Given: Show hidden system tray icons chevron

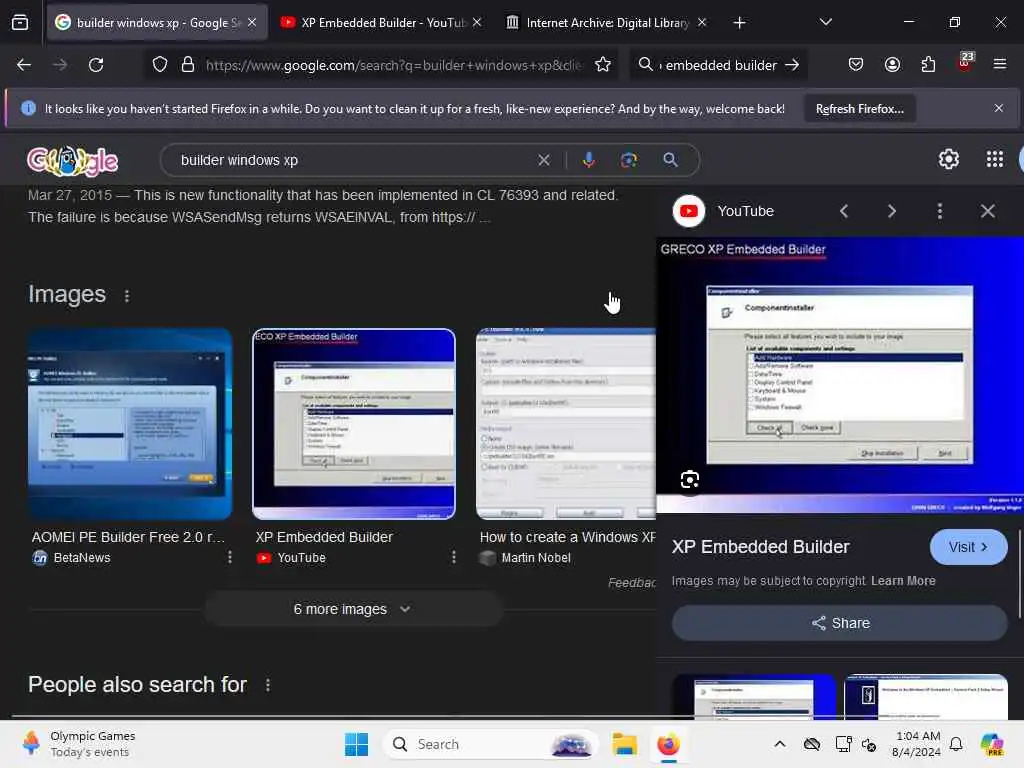Looking at the screenshot, I should coord(780,744).
